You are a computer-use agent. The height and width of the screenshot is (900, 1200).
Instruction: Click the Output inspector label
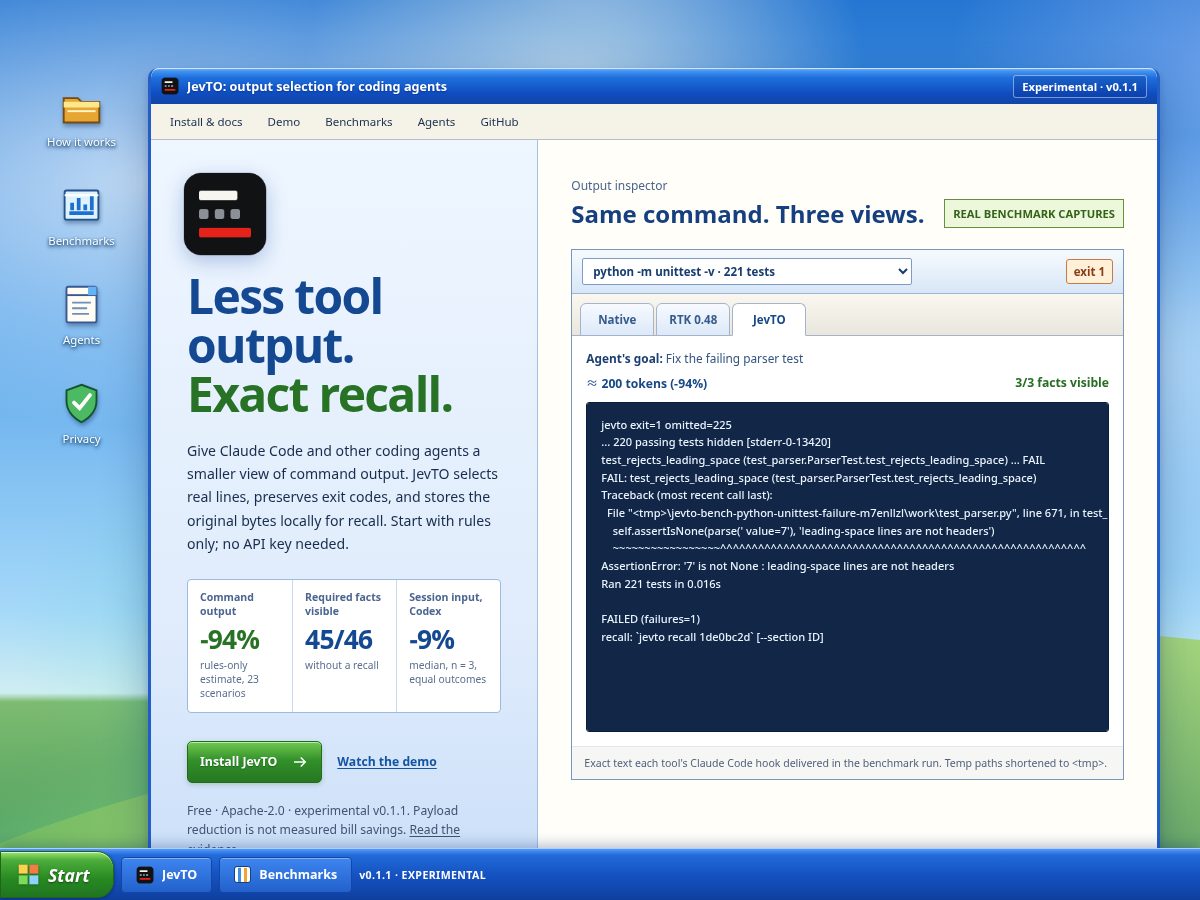[619, 185]
